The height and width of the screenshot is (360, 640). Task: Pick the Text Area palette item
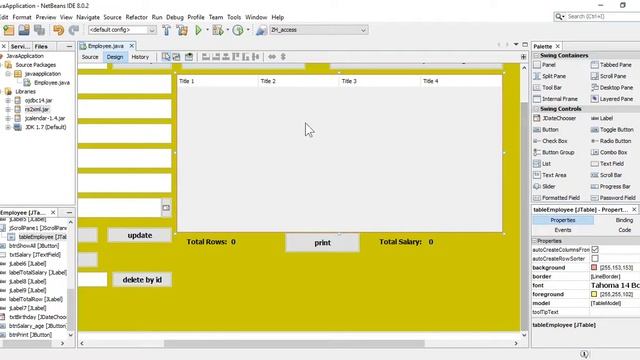coord(550,175)
